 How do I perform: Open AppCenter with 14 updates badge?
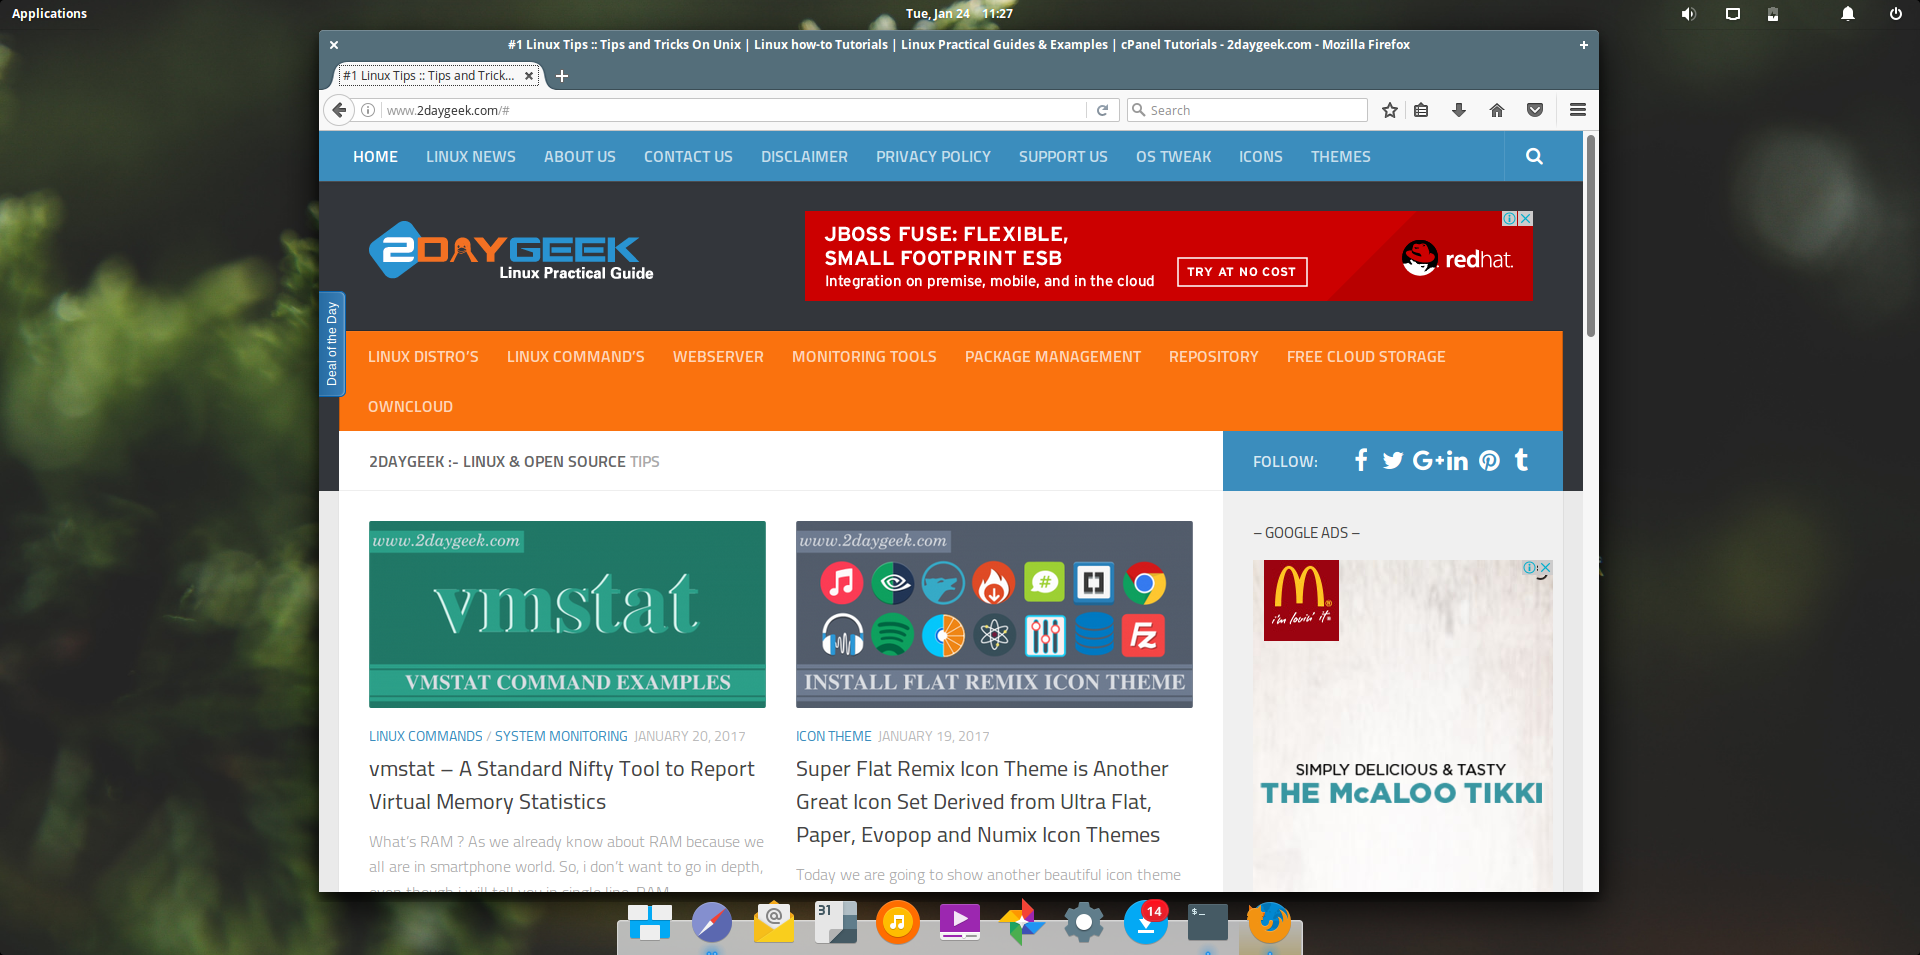[x=1146, y=922]
